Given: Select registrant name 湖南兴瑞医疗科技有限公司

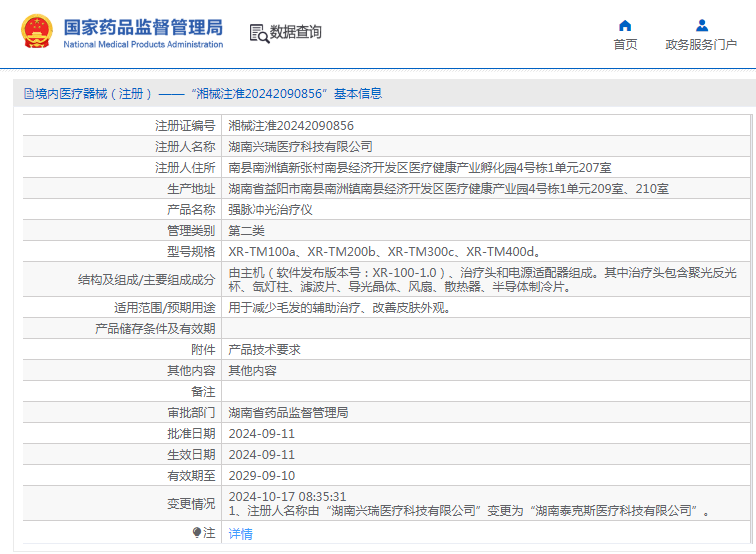Looking at the screenshot, I should (x=300, y=147).
